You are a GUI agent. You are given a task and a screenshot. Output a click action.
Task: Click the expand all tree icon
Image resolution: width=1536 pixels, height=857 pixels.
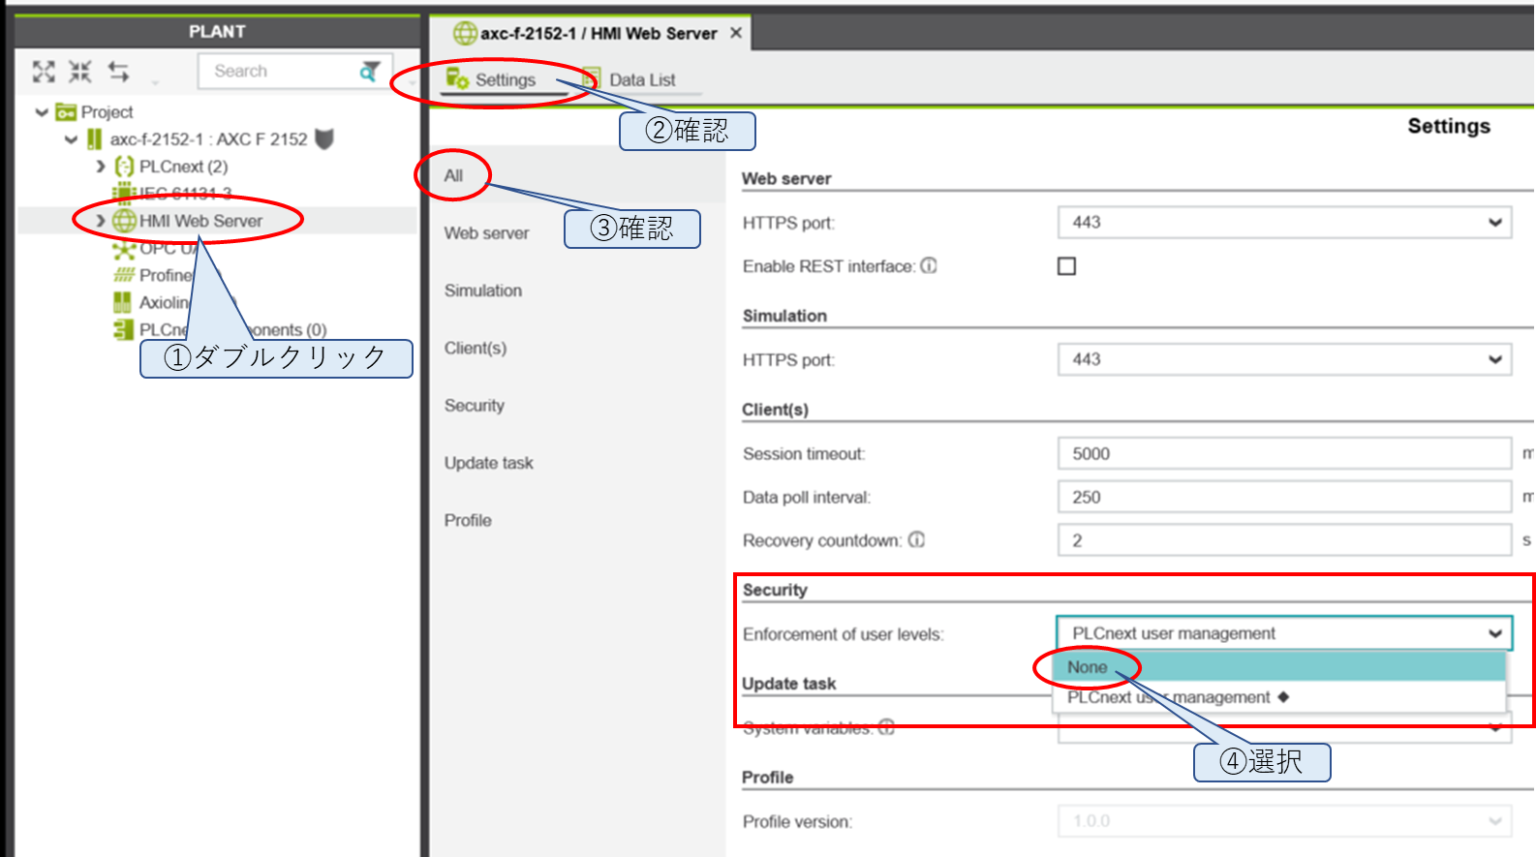[43, 71]
